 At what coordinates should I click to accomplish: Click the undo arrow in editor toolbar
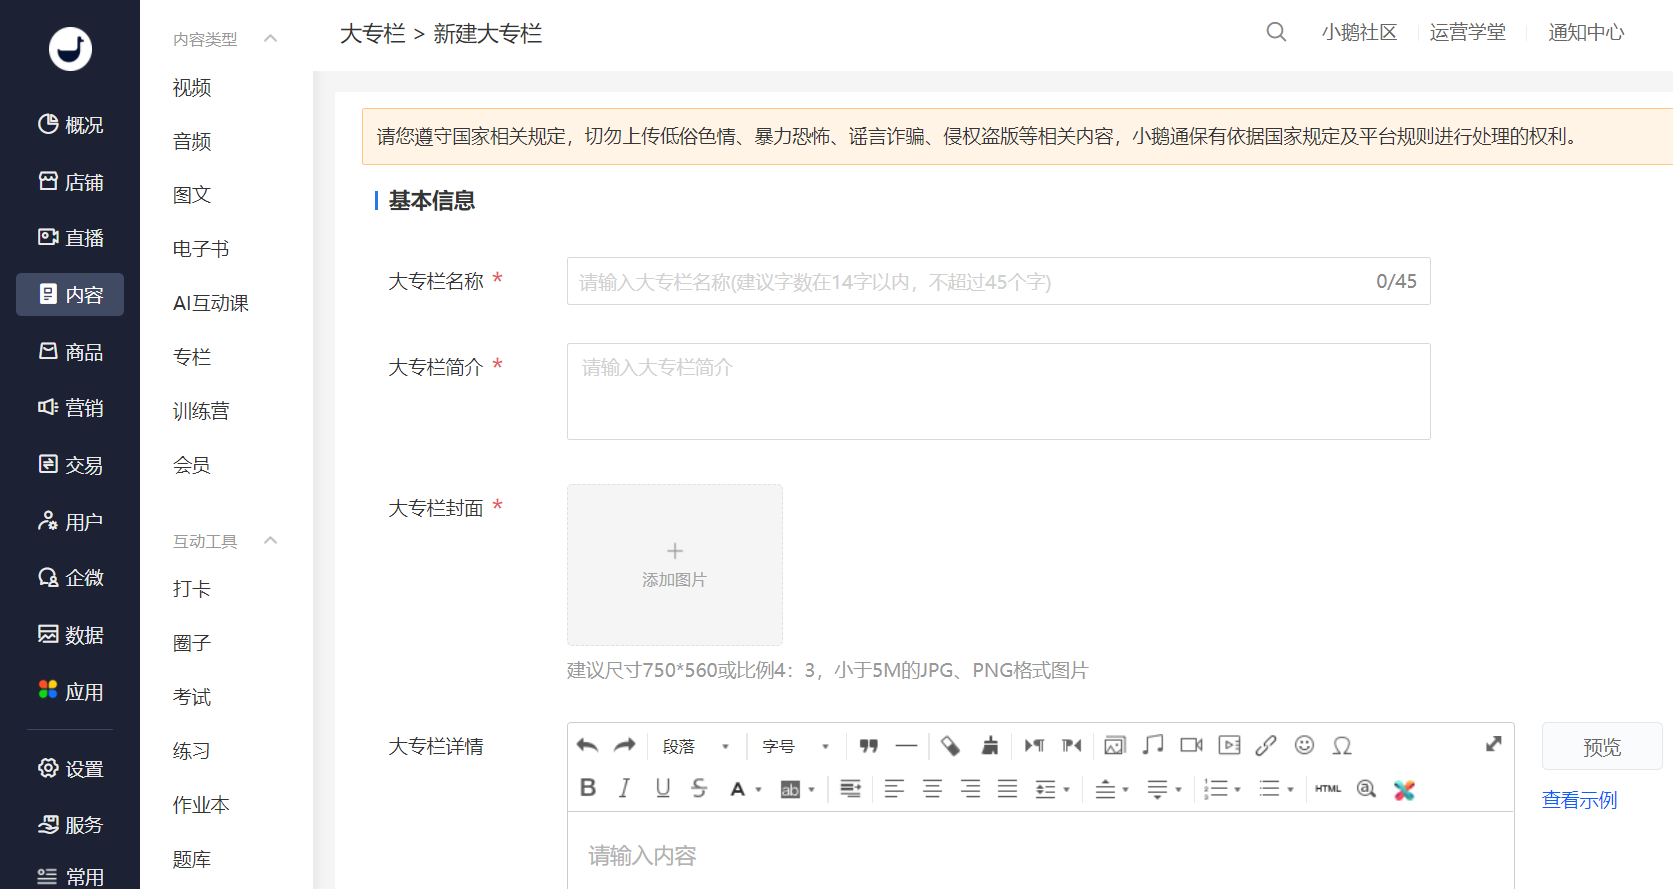(587, 746)
